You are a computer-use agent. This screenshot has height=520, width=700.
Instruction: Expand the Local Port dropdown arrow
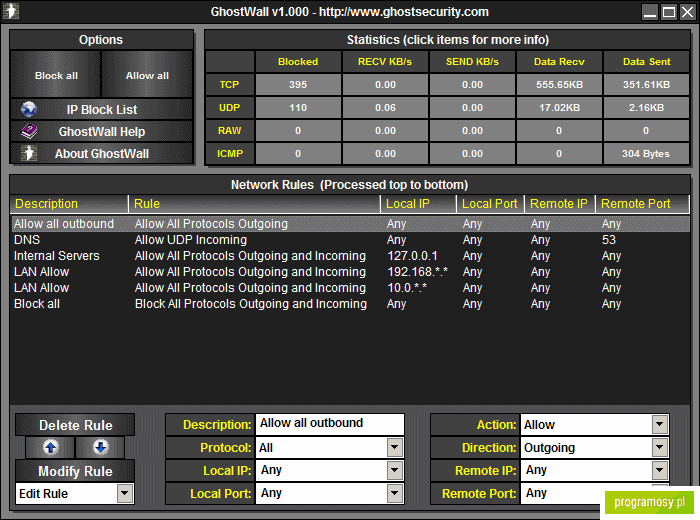click(x=395, y=493)
